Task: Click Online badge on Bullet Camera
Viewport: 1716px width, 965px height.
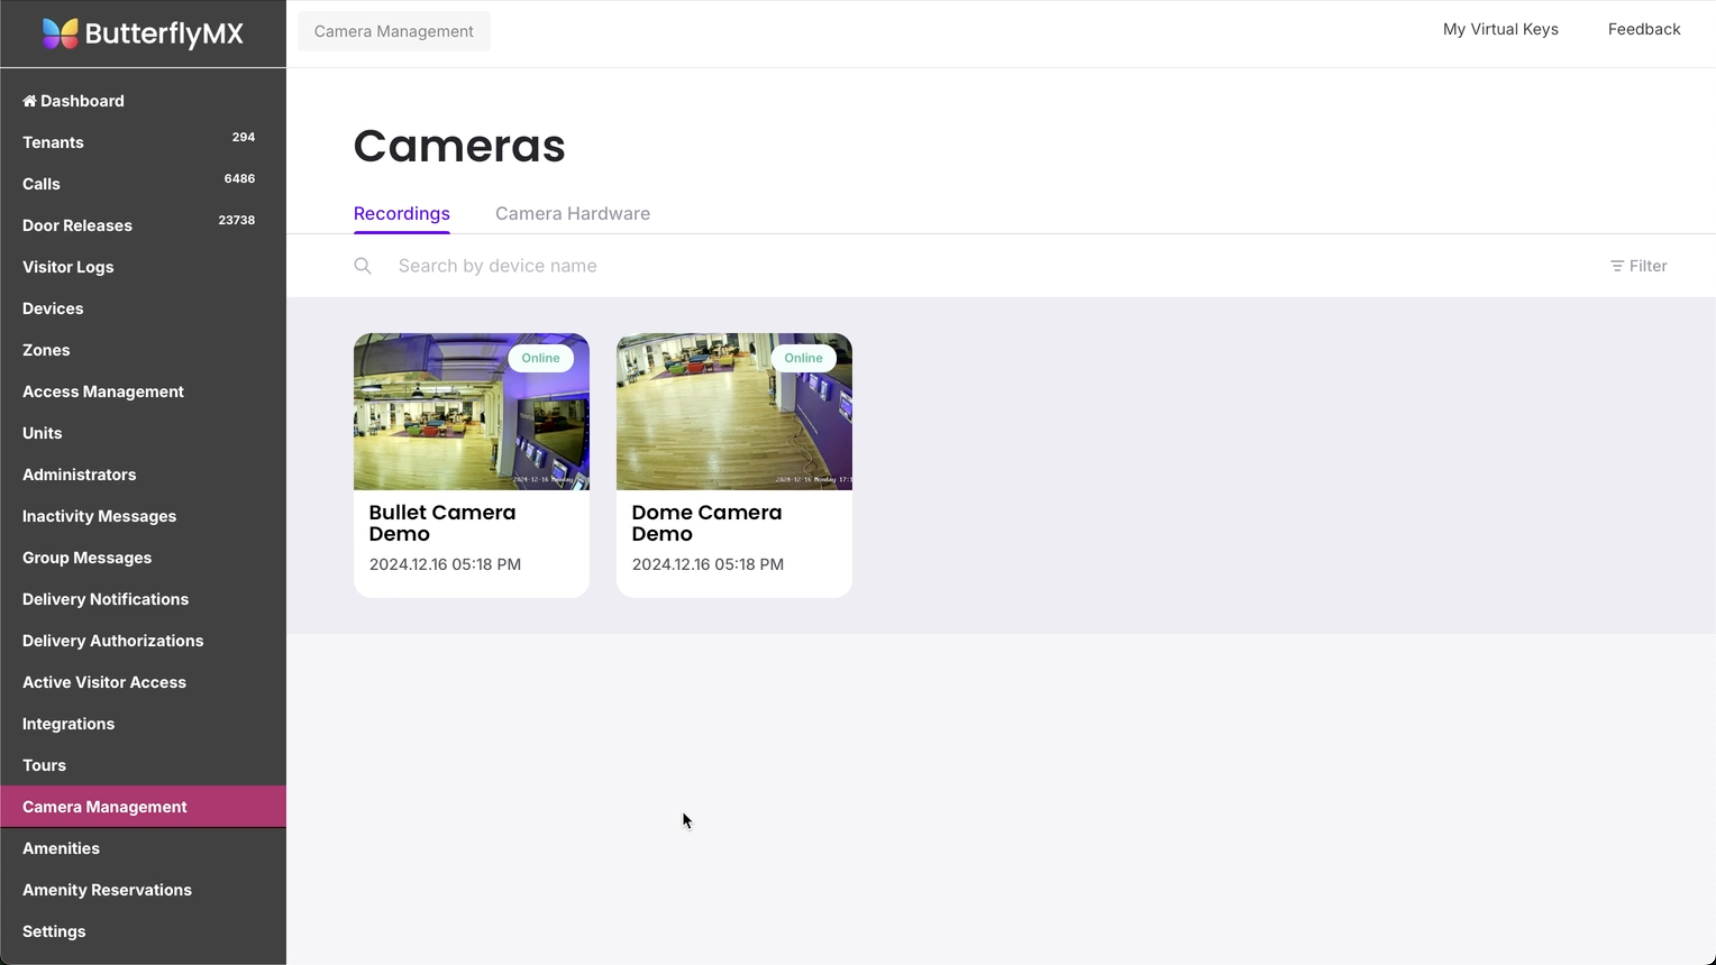Action: [x=540, y=358]
